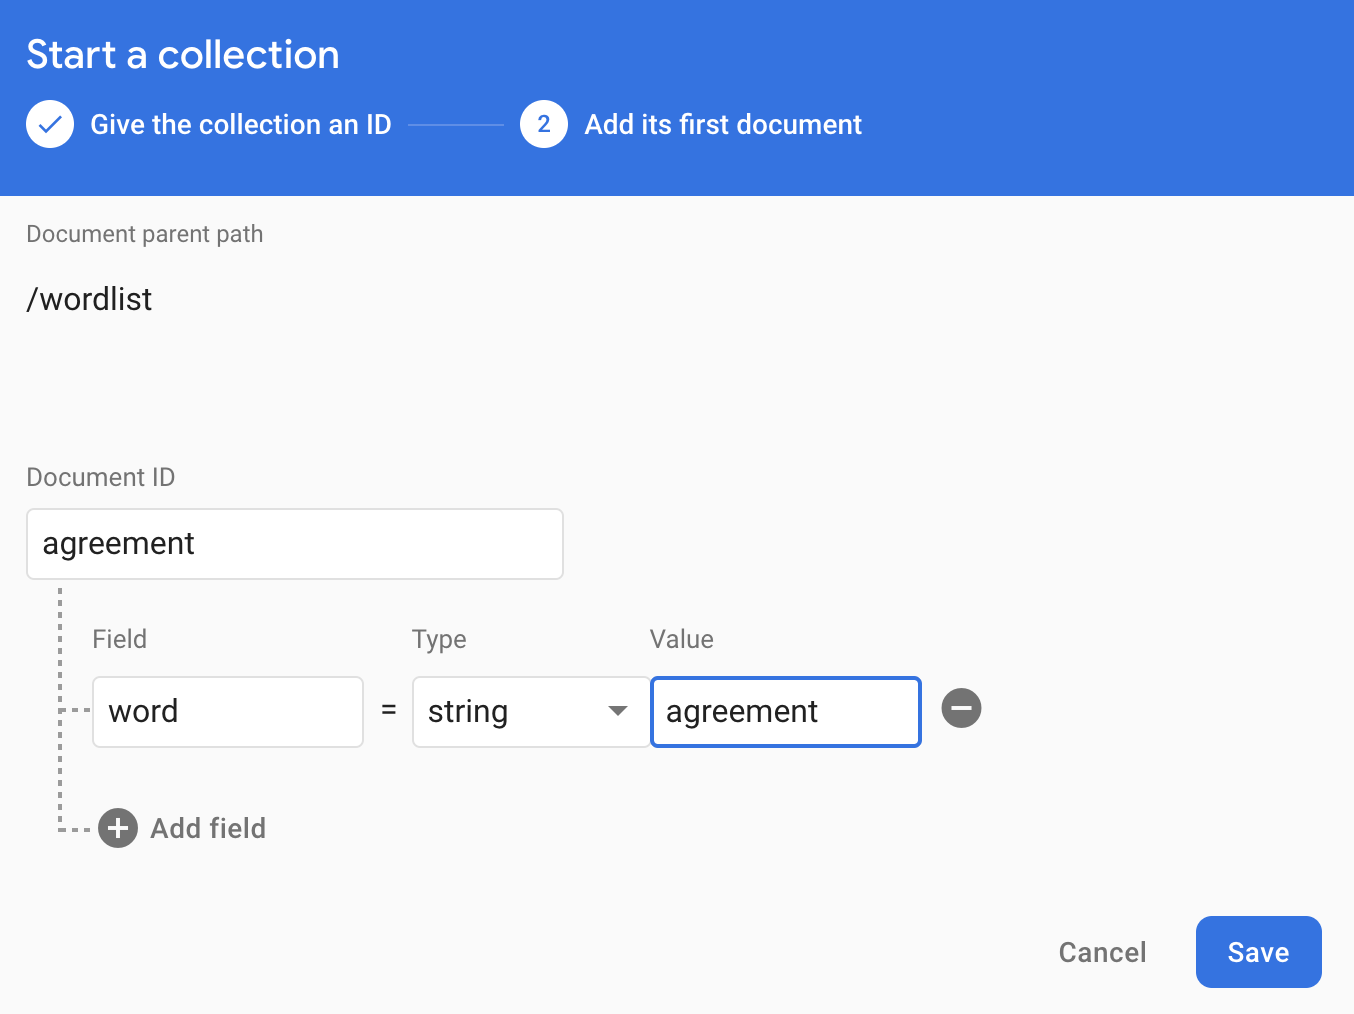The image size is (1354, 1014).
Task: Click the /wordlist parent path text
Action: pos(90,299)
